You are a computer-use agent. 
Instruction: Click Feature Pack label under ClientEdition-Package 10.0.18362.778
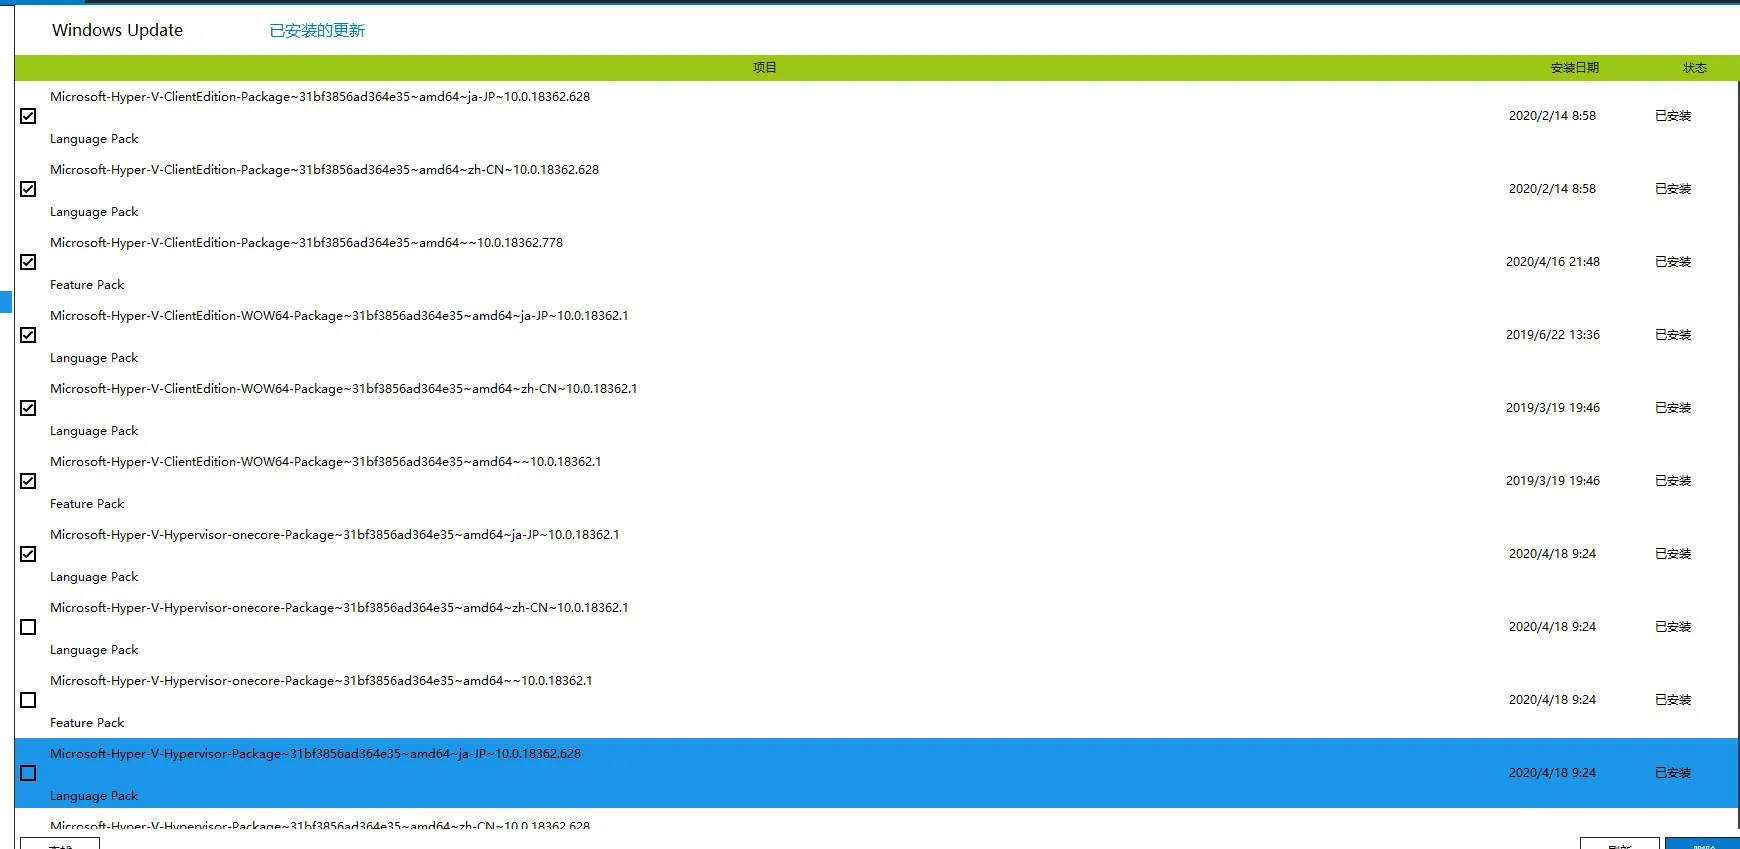coord(87,285)
